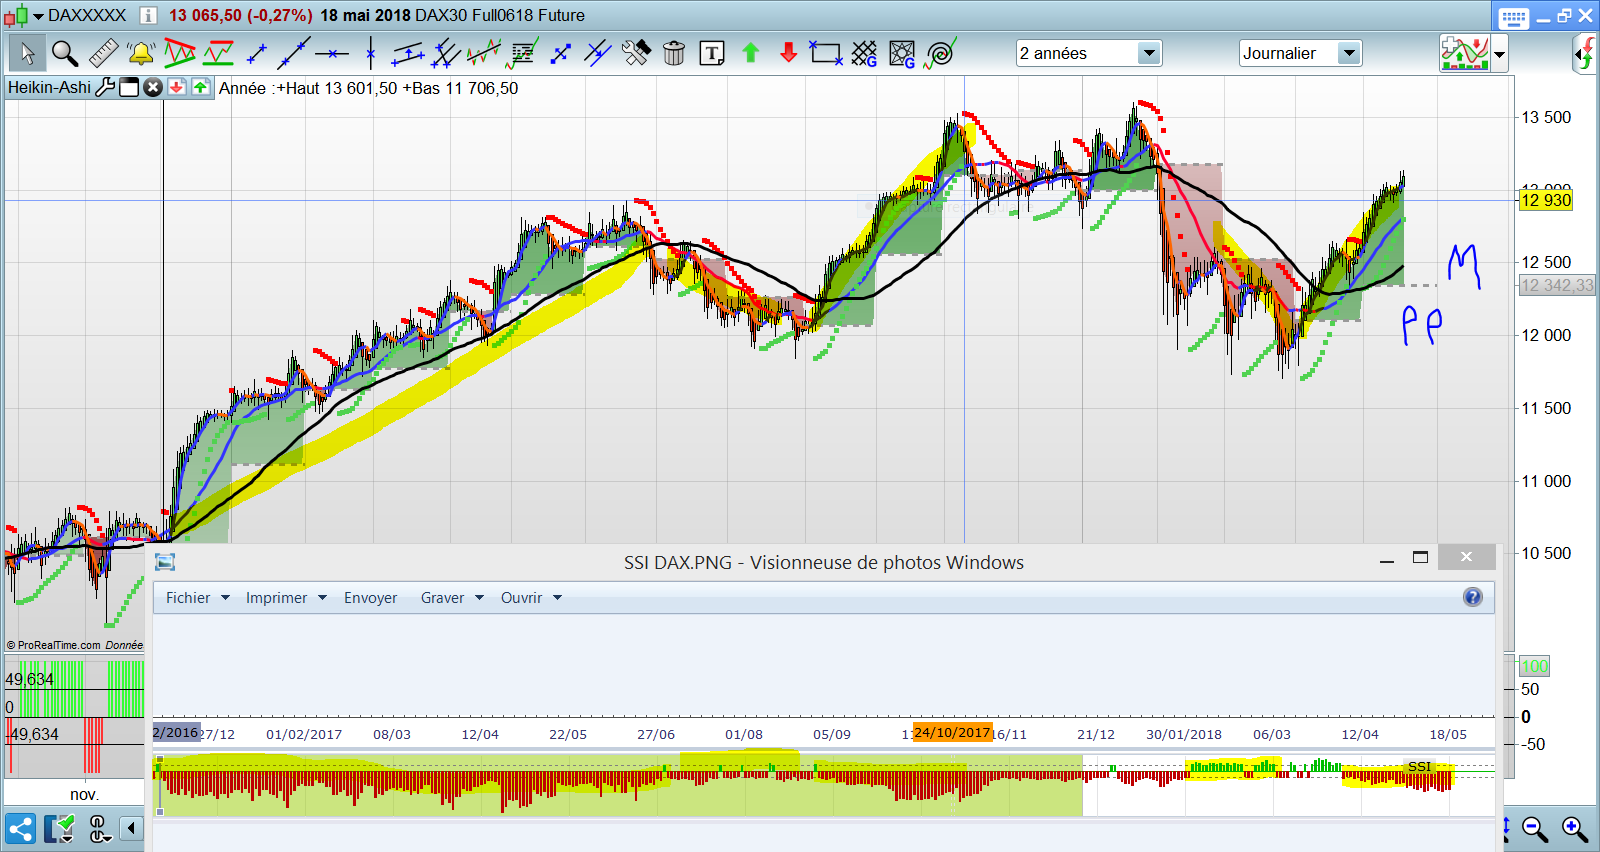This screenshot has height=852, width=1600.
Task: Insert a green up arrow marker
Action: 750,53
